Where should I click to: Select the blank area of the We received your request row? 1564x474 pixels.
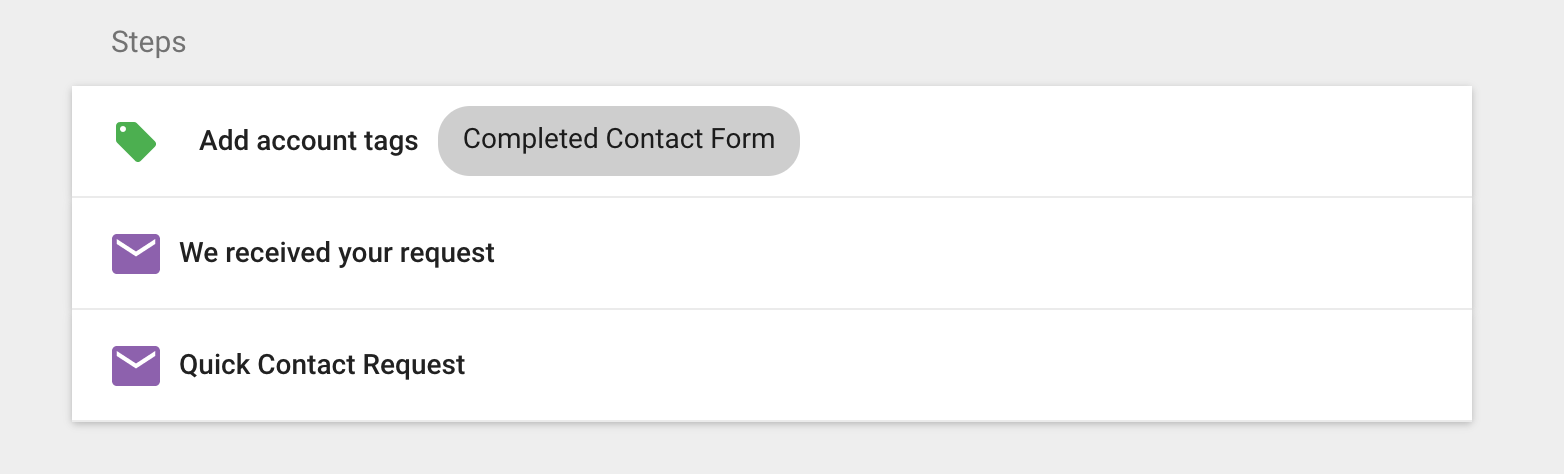[980, 253]
